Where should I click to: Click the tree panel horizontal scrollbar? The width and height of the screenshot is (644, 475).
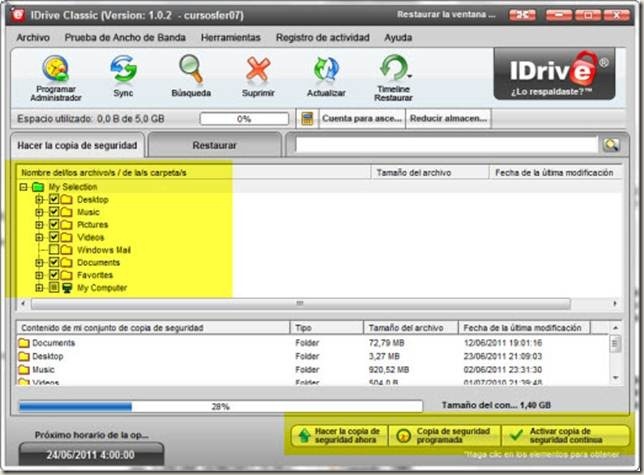(x=301, y=304)
